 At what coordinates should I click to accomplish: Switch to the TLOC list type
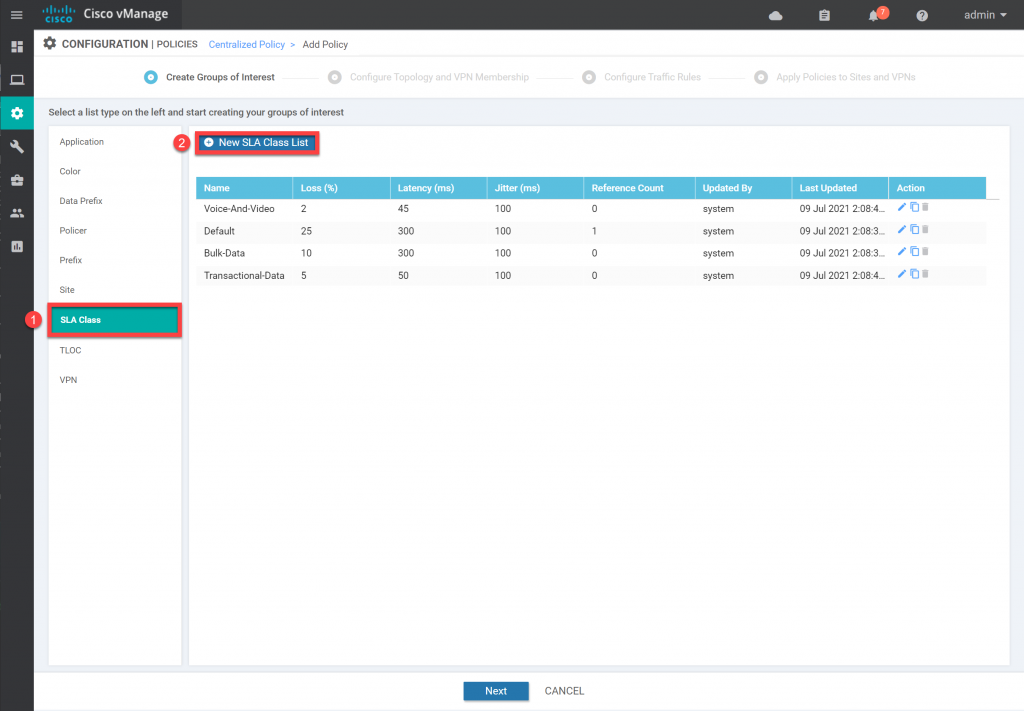coord(70,350)
